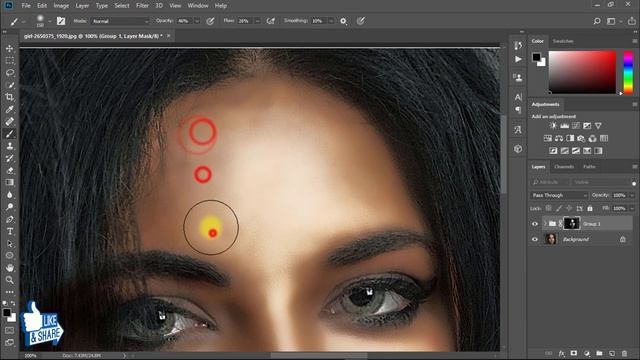Select the Eraser tool
This screenshot has height=360, width=640.
9,170
